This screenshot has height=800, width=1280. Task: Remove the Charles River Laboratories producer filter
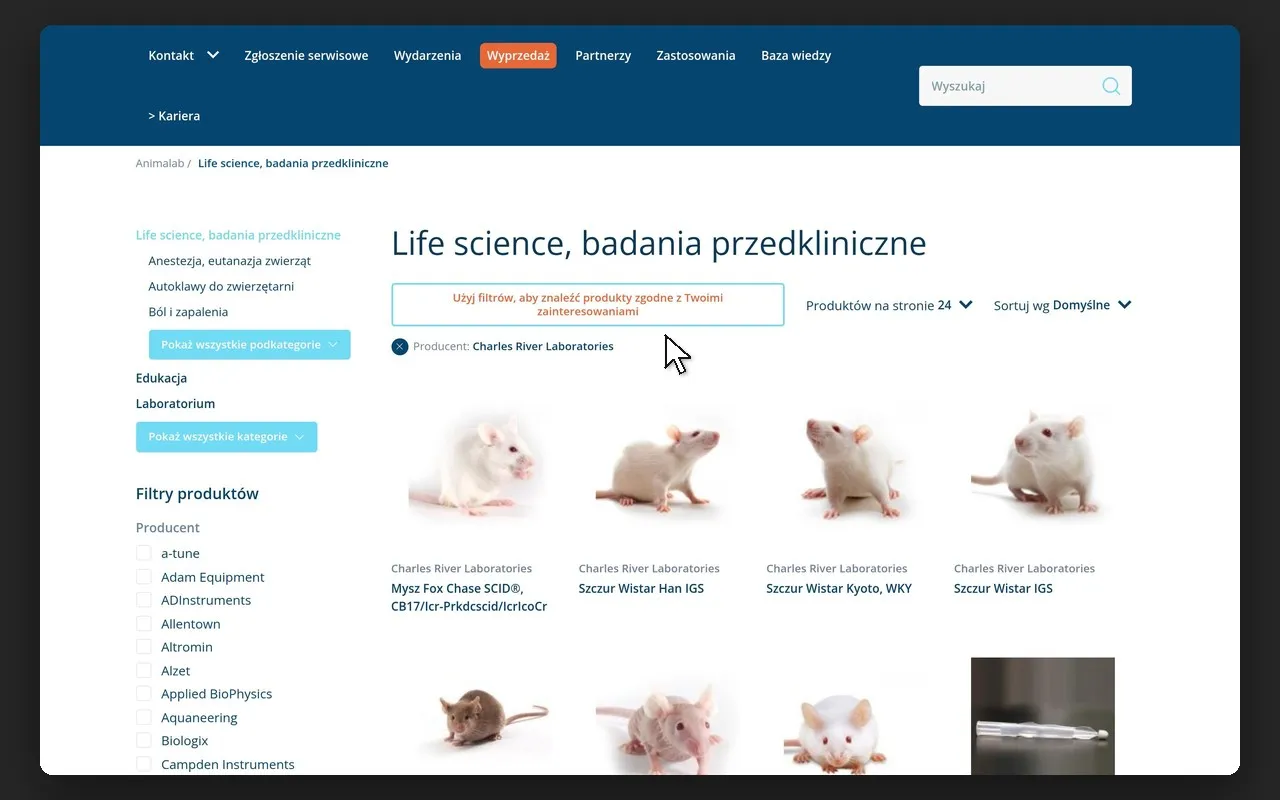coord(400,347)
